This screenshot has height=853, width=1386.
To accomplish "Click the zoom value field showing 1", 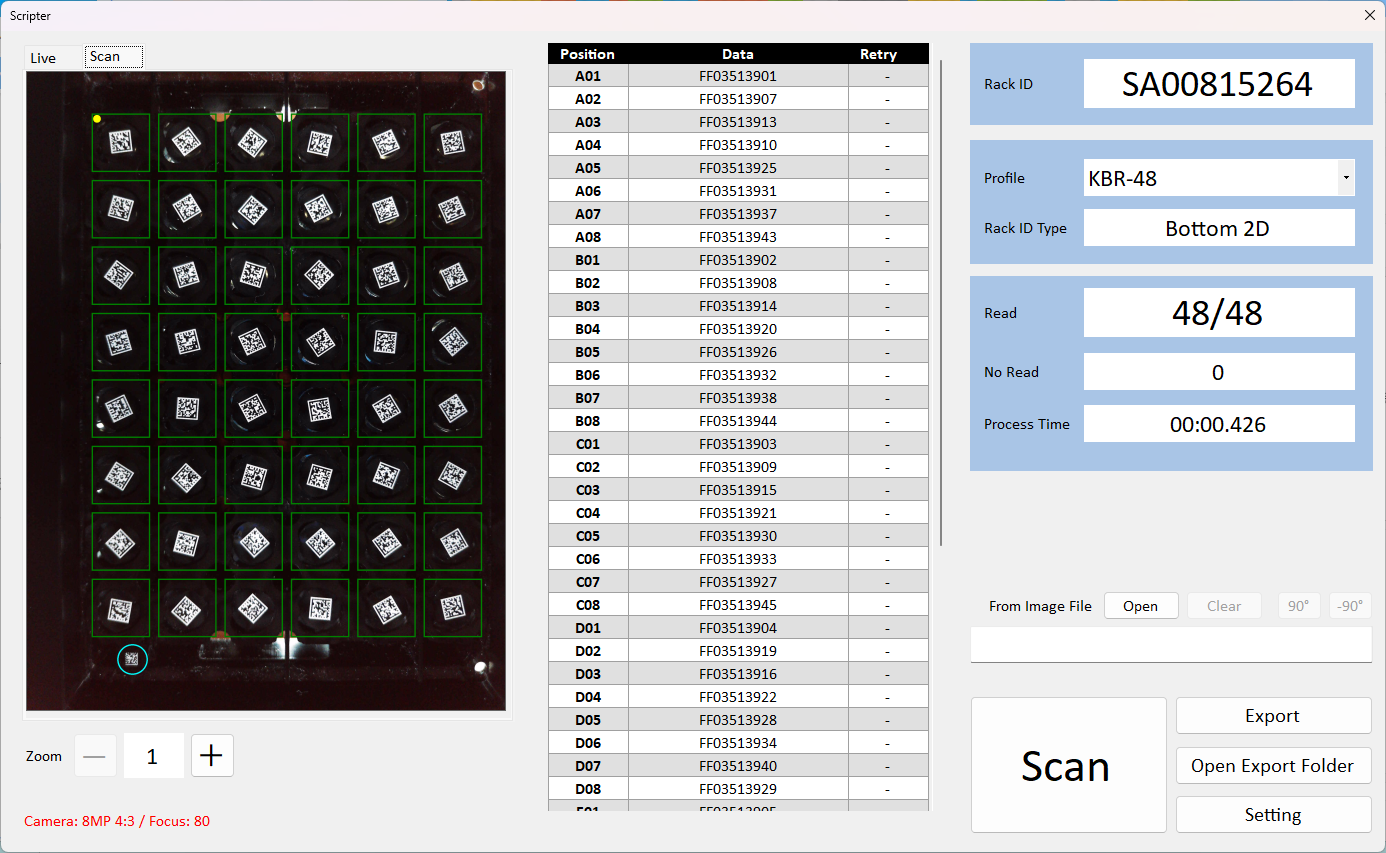I will click(153, 756).
